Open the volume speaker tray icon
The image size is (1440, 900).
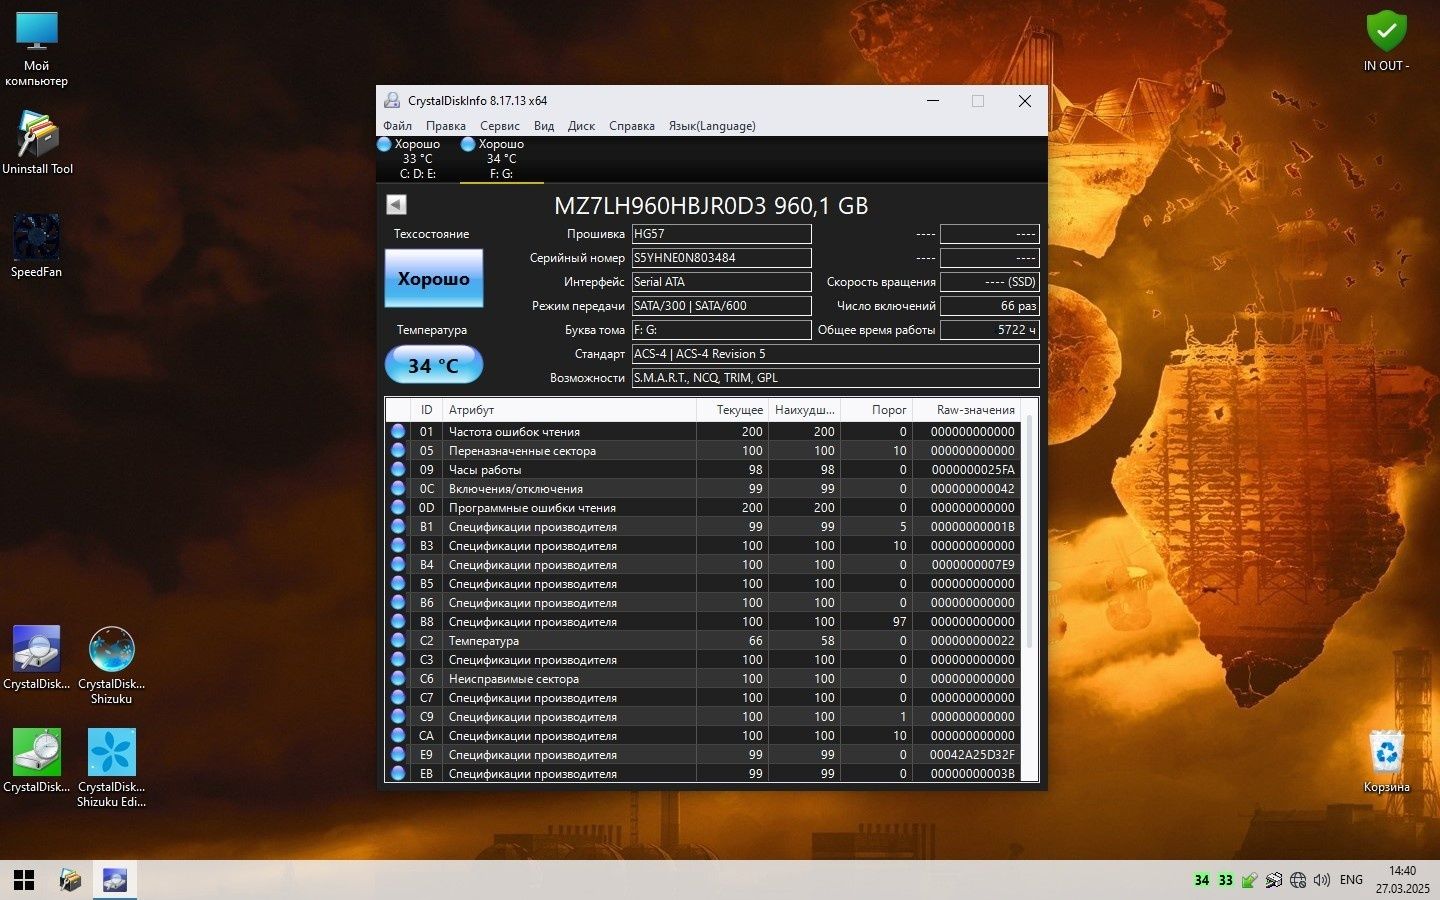1321,880
